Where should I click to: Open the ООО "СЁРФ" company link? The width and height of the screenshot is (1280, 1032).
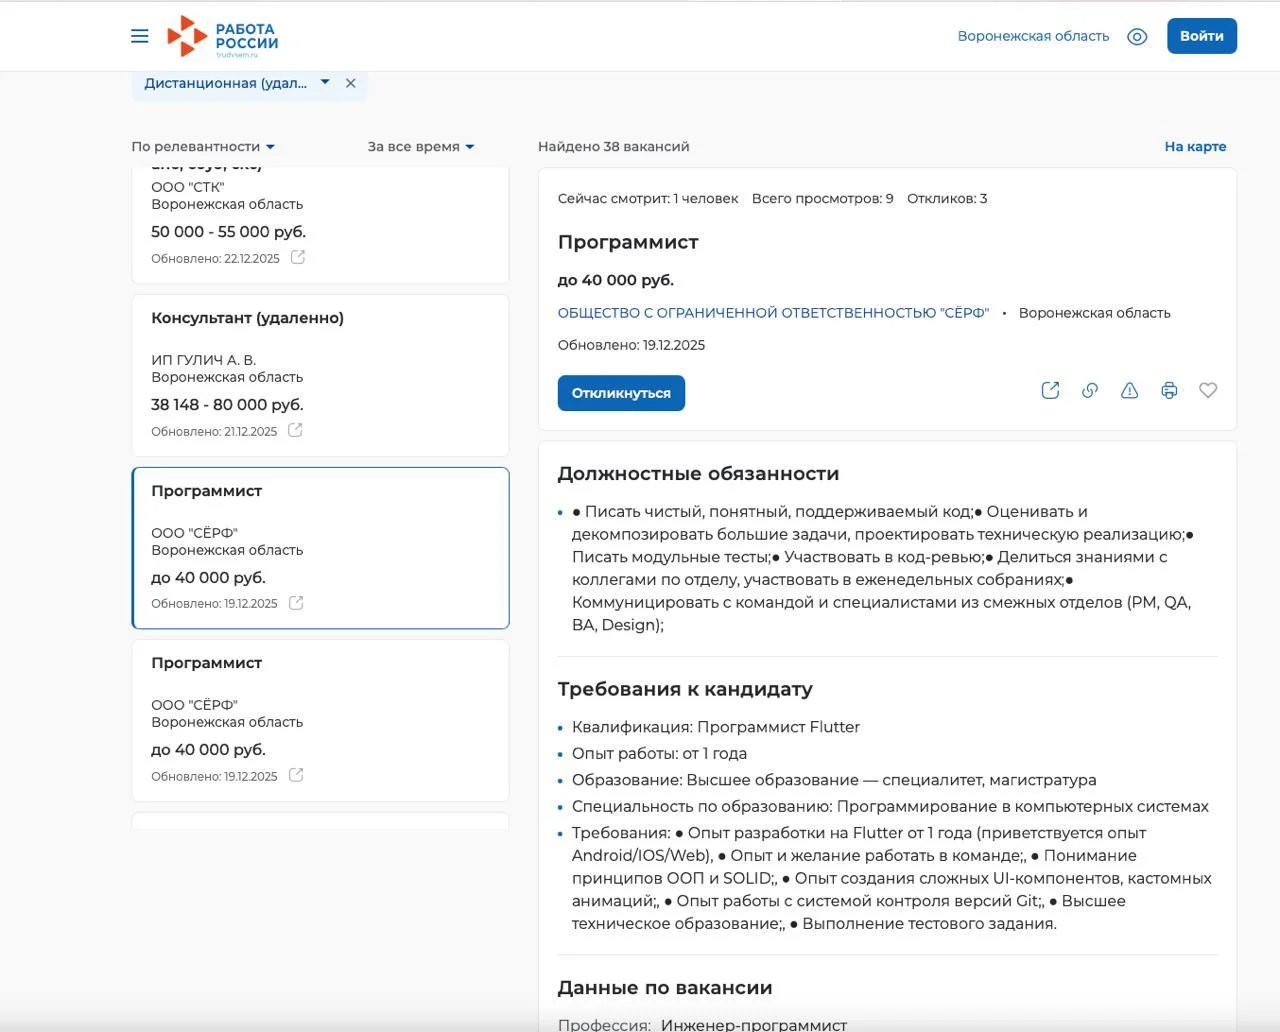(772, 313)
